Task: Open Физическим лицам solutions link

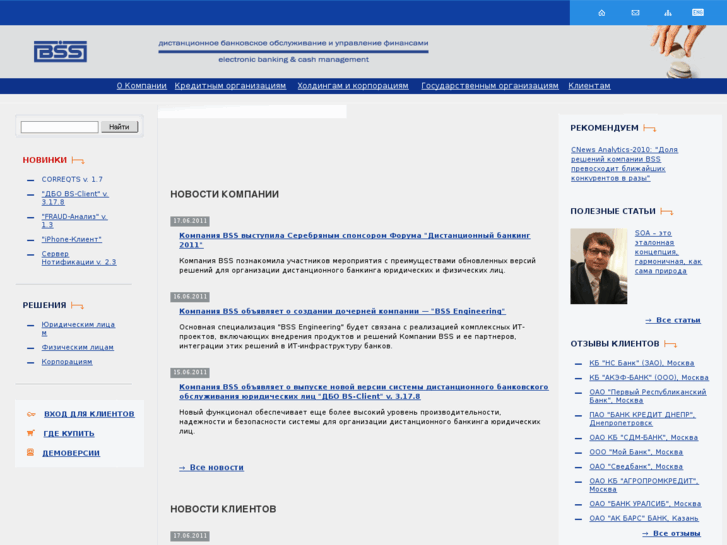Action: tap(77, 347)
